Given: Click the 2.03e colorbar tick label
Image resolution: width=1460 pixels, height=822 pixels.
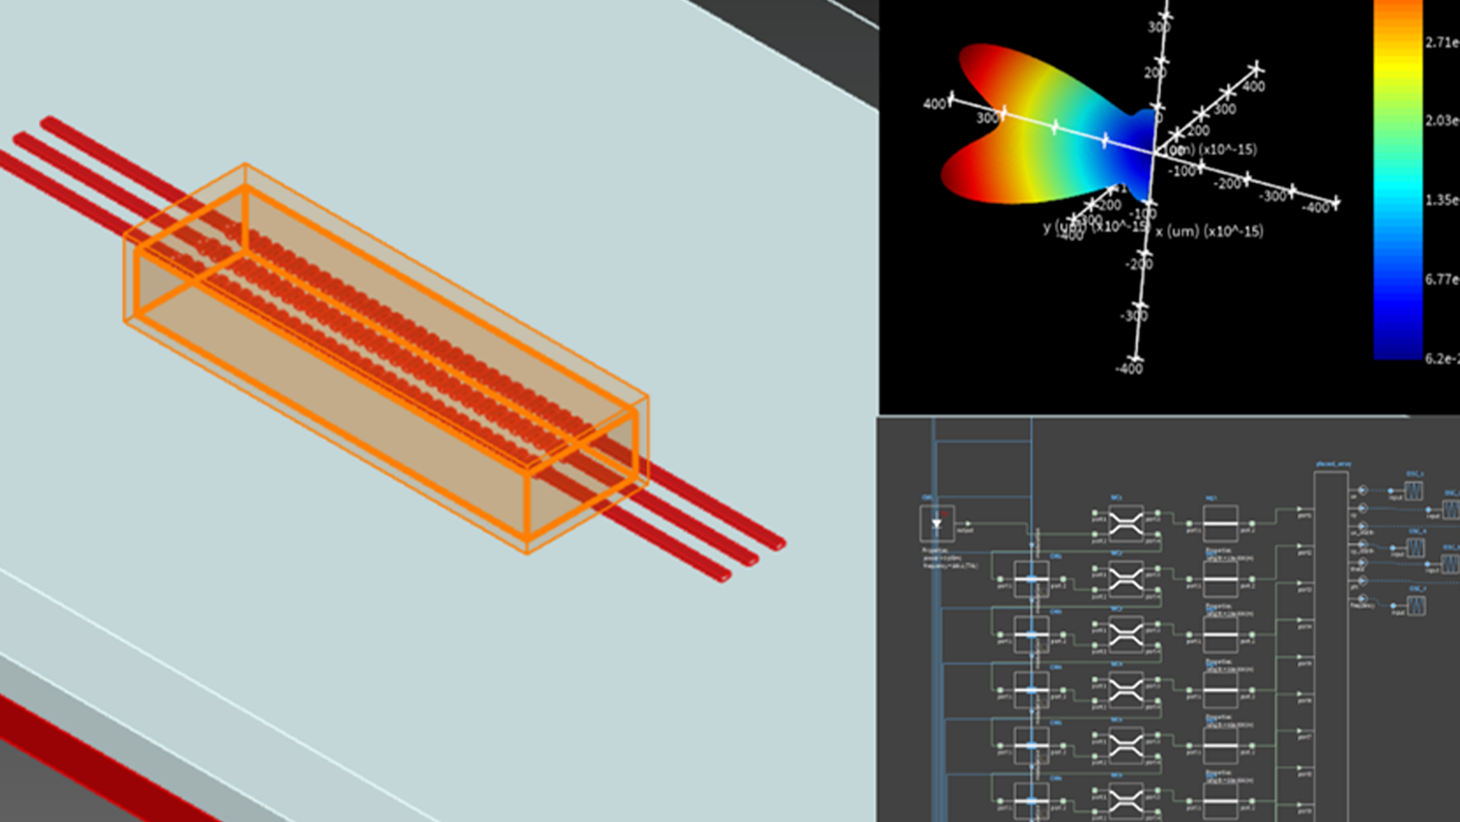Looking at the screenshot, I should (x=1441, y=120).
